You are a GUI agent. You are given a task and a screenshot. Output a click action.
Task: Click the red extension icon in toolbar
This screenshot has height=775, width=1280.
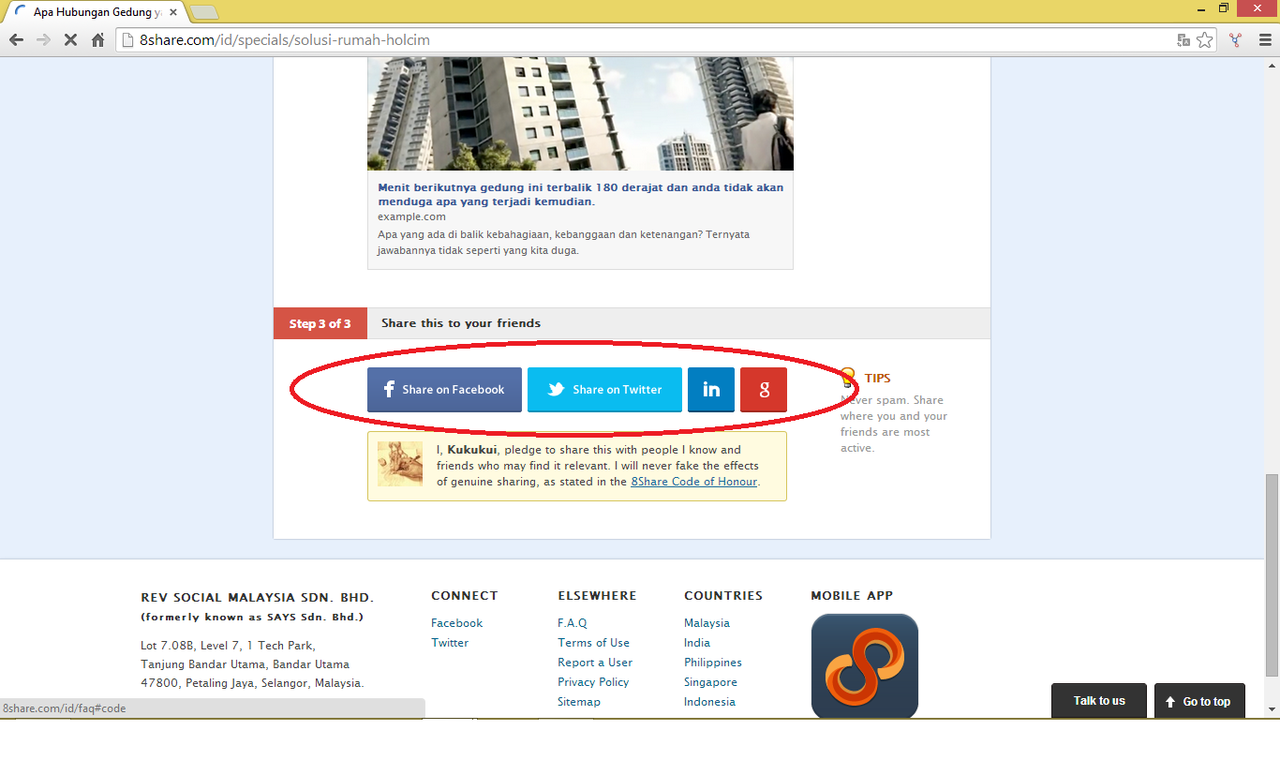pyautogui.click(x=1236, y=40)
